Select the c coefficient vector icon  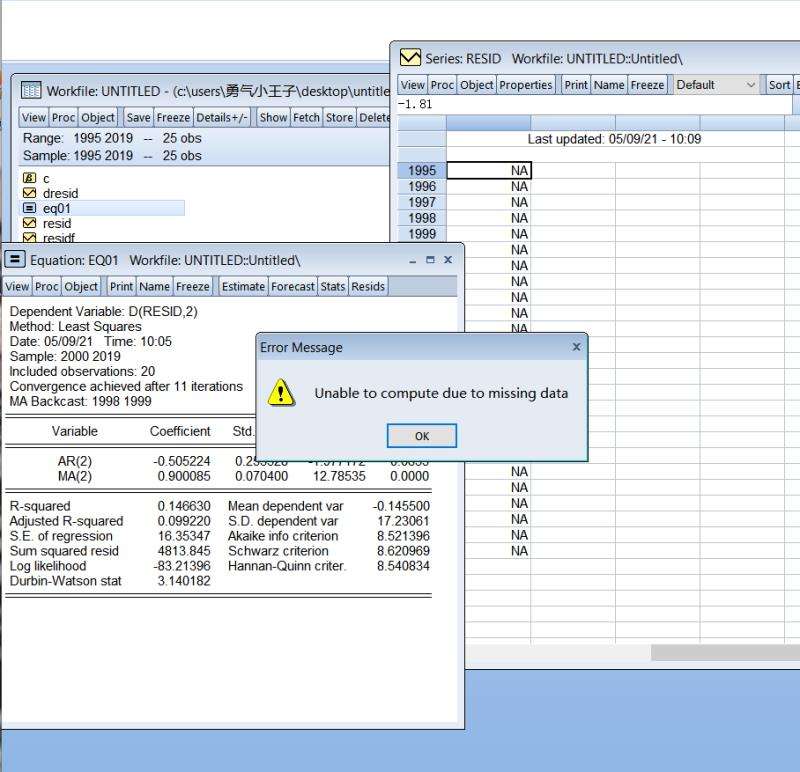[29, 178]
